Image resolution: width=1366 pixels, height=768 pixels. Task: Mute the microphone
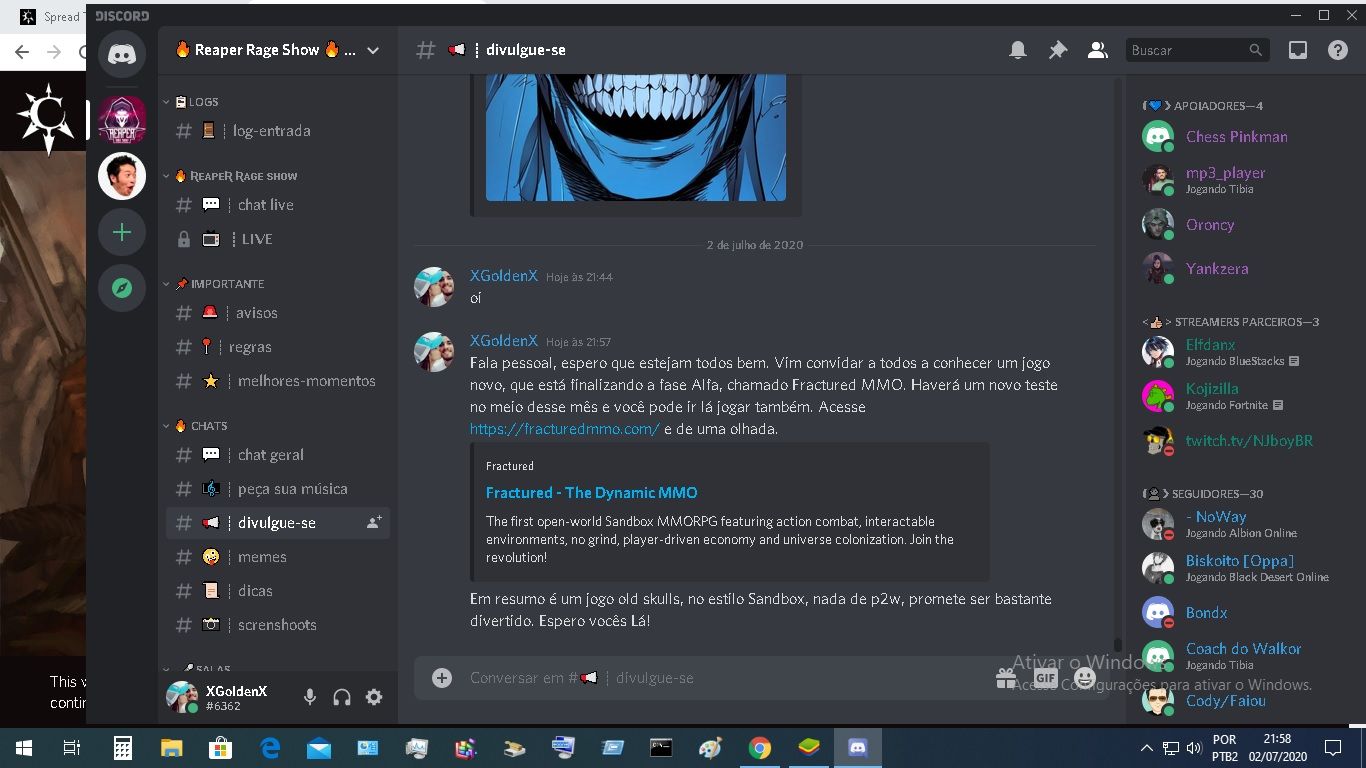pos(310,697)
